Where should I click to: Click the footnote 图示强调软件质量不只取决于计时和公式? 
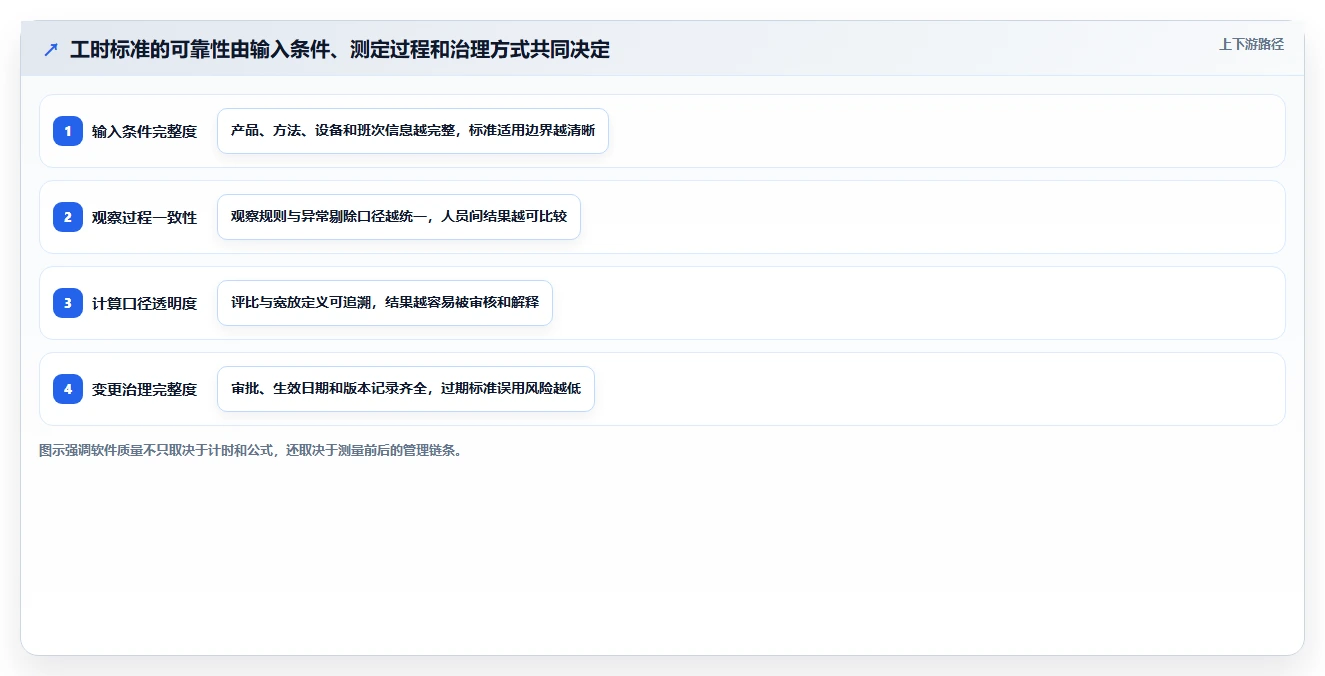[251, 450]
